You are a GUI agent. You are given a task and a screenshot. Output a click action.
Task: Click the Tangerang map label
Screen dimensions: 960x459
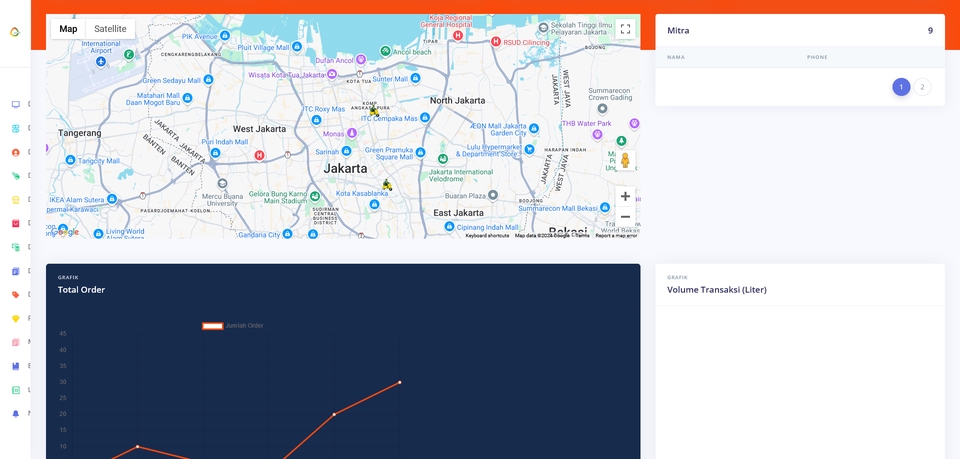pyautogui.click(x=80, y=133)
